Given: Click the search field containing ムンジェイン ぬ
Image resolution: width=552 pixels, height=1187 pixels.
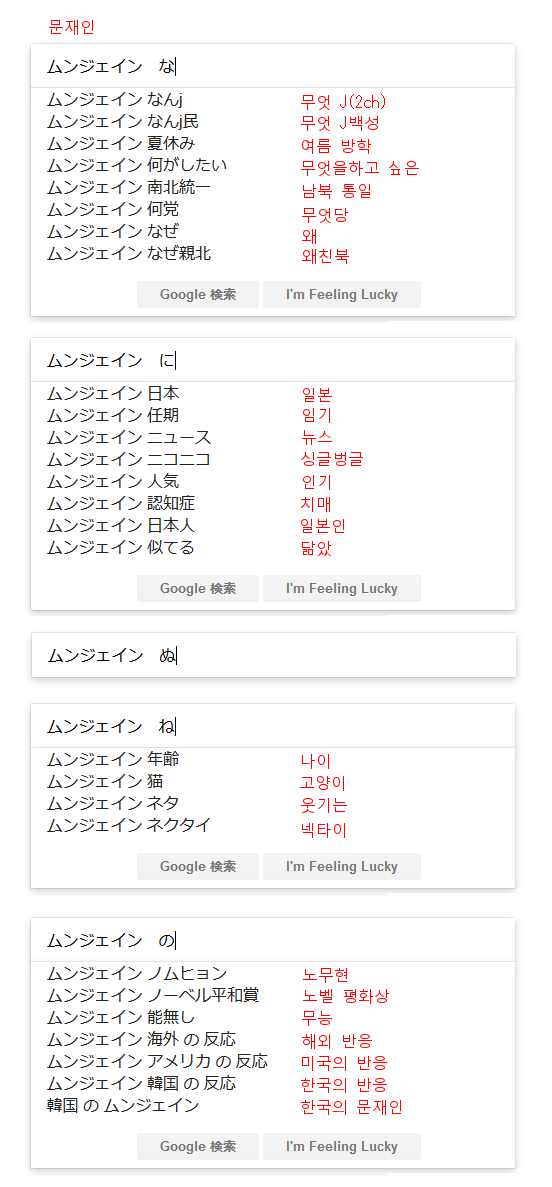Looking at the screenshot, I should coord(273,656).
